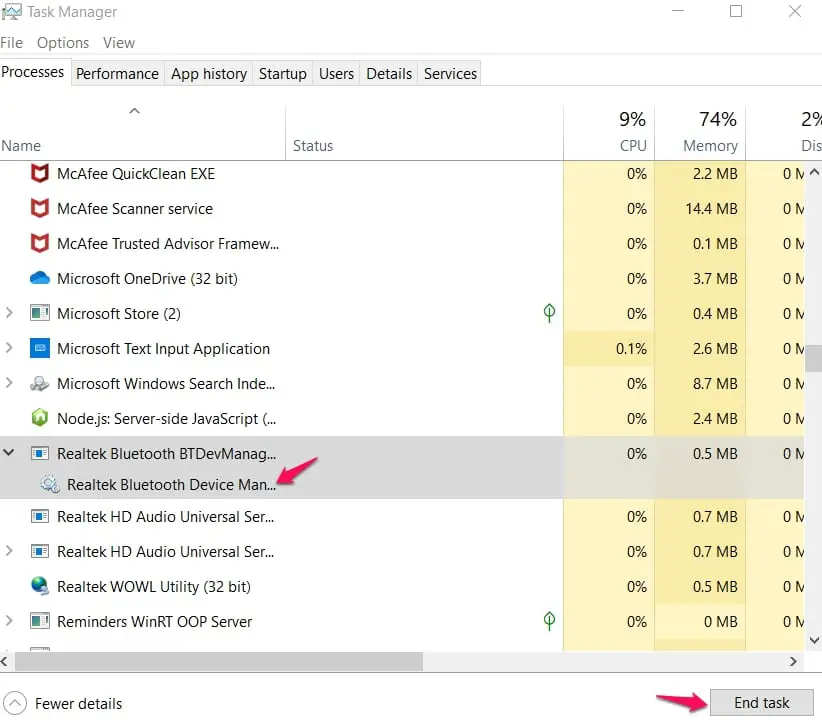The image size is (822, 726).
Task: Click the Node.js hexagon icon
Action: coord(40,418)
